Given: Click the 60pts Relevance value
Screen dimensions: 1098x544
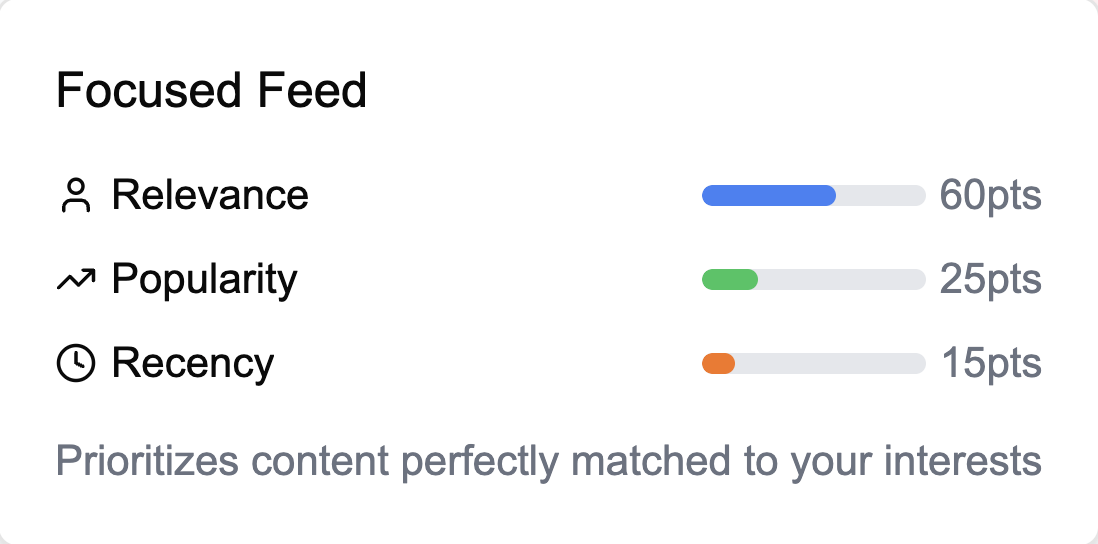Looking at the screenshot, I should (x=990, y=196).
